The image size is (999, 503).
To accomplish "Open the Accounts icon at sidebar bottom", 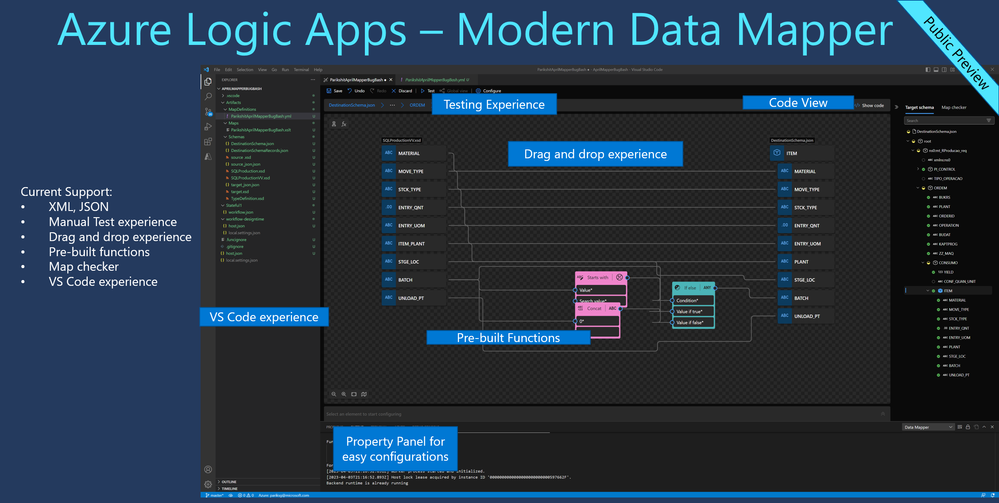I will (x=208, y=469).
